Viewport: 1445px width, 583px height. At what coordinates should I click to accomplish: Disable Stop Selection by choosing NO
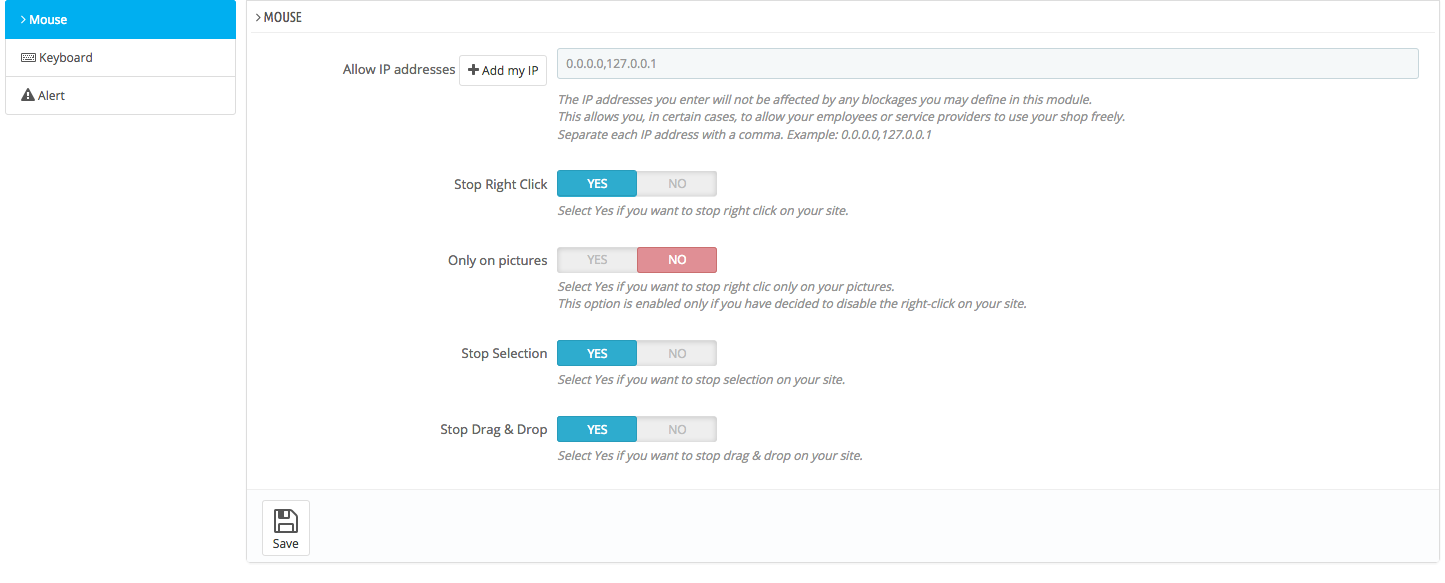click(x=677, y=353)
